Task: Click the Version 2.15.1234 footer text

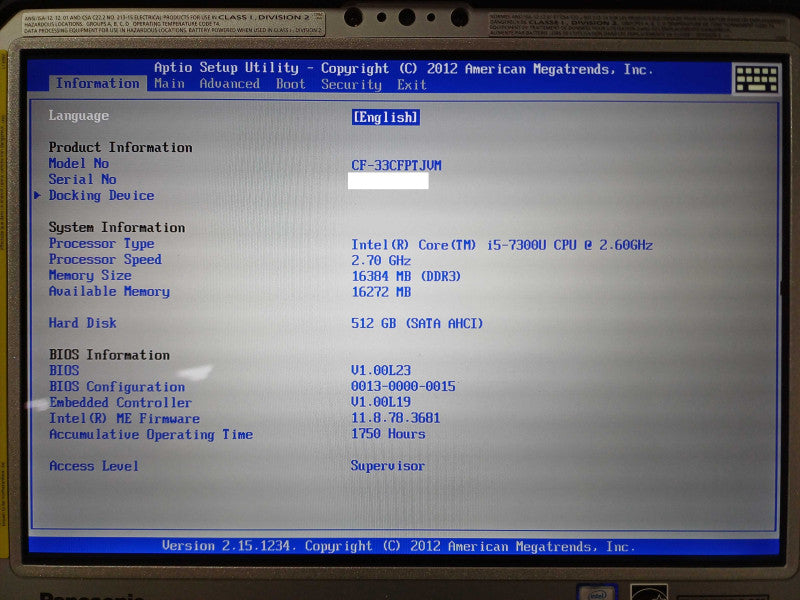Action: pos(399,546)
